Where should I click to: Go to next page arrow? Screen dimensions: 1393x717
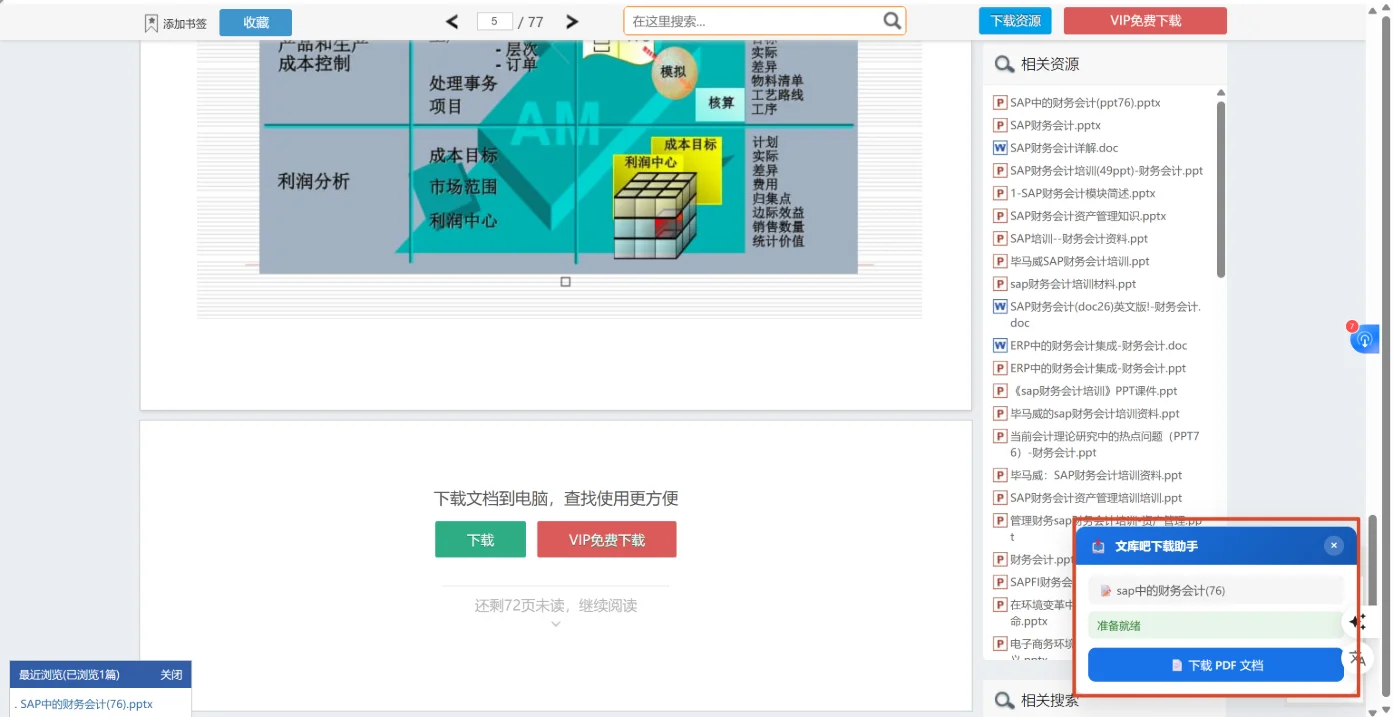coord(572,22)
